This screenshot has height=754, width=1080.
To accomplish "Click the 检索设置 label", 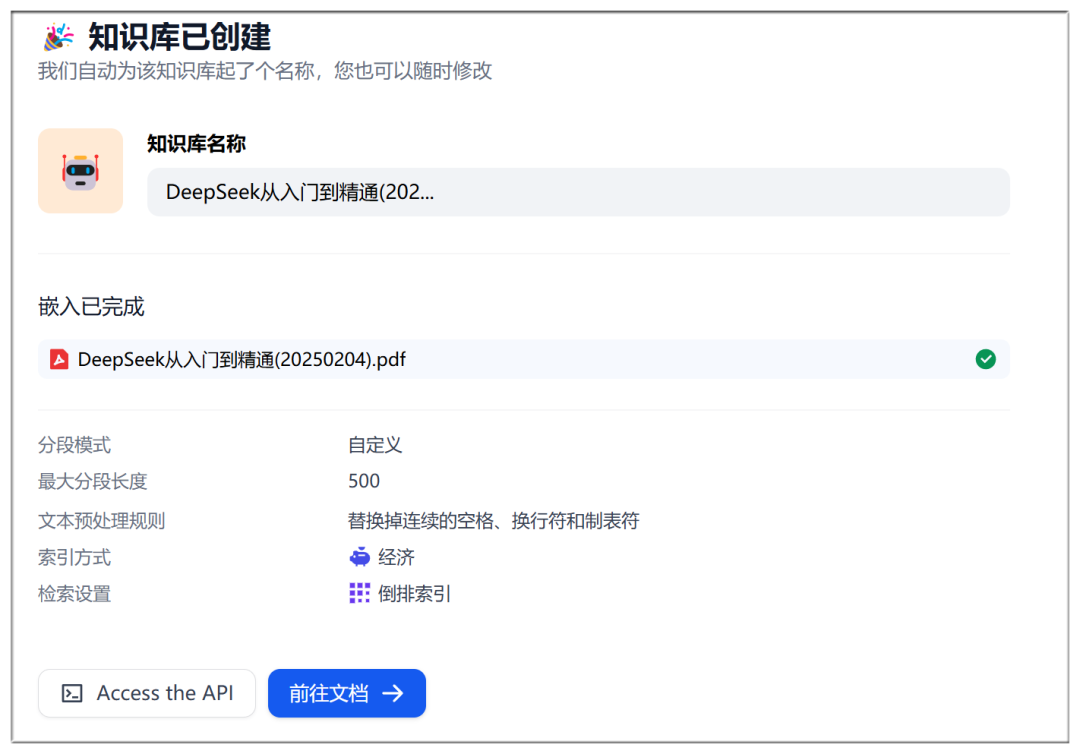I will pyautogui.click(x=74, y=594).
